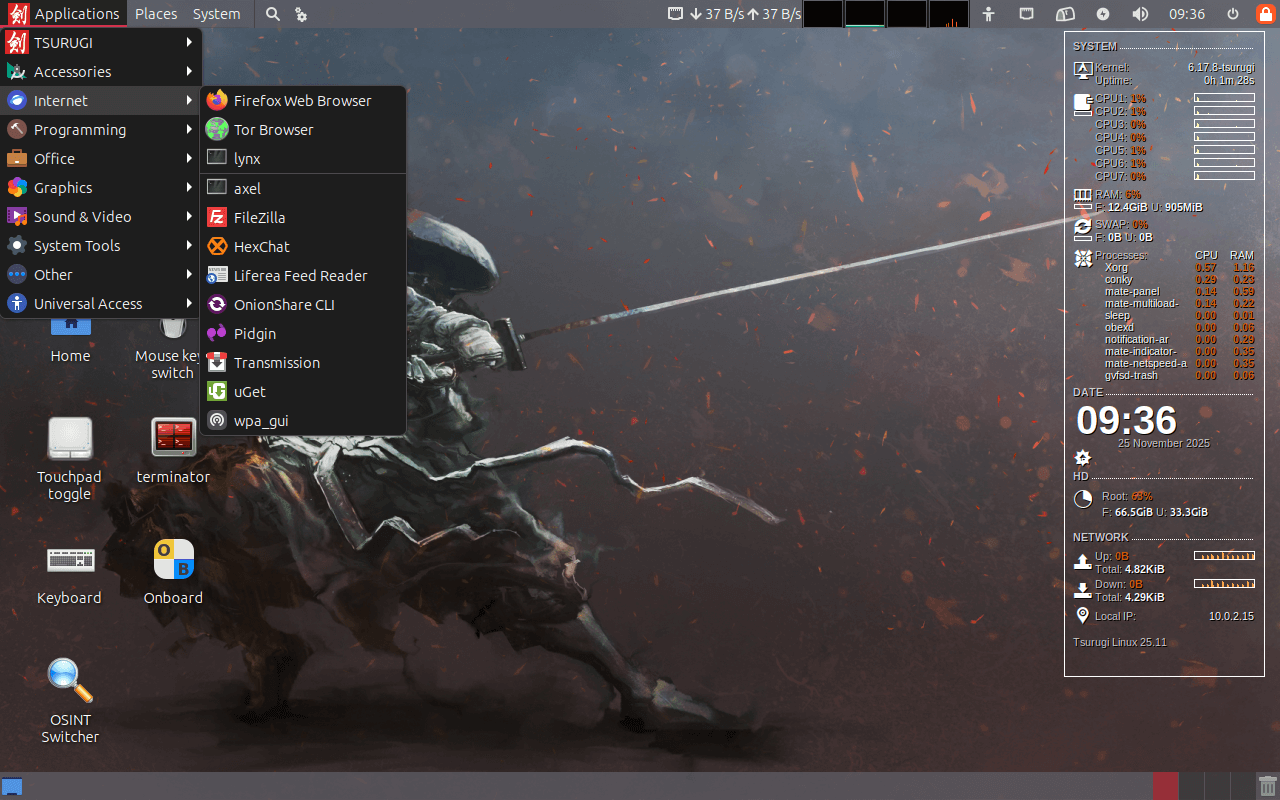
Task: Open the System menu in top panel
Action: [216, 14]
